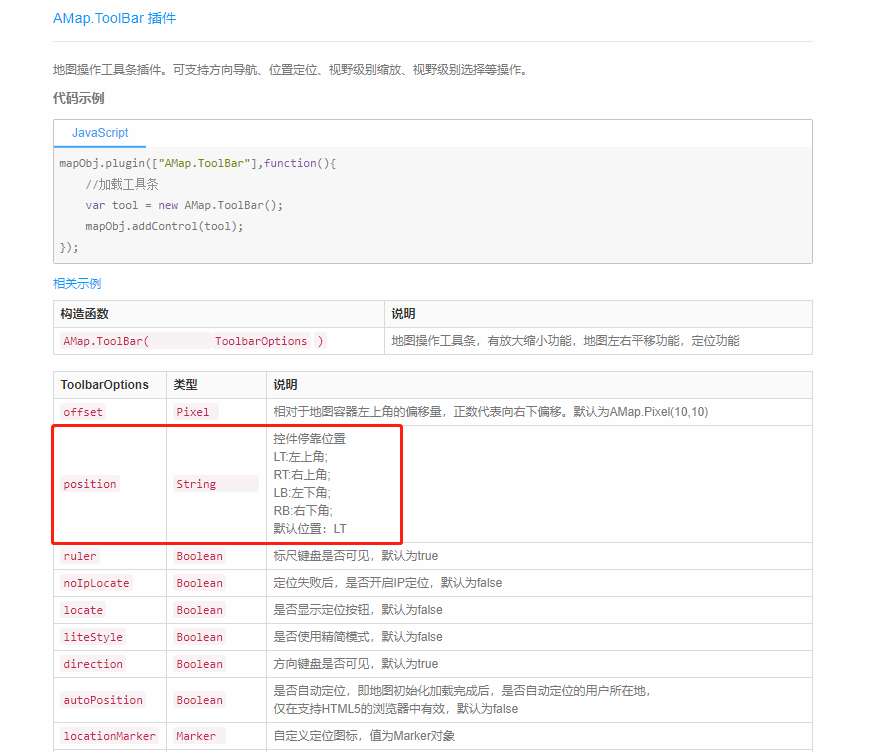Screen dimensions: 871x752
Task: Click the highlighted position property
Action: pos(90,484)
